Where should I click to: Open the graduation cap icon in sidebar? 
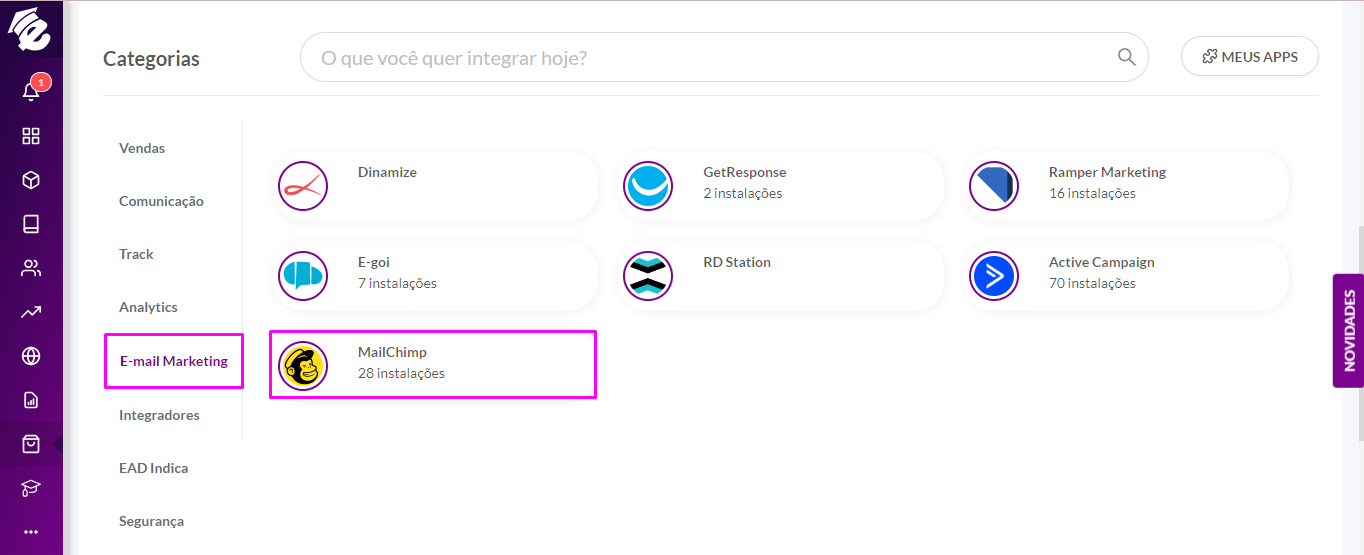[x=31, y=488]
